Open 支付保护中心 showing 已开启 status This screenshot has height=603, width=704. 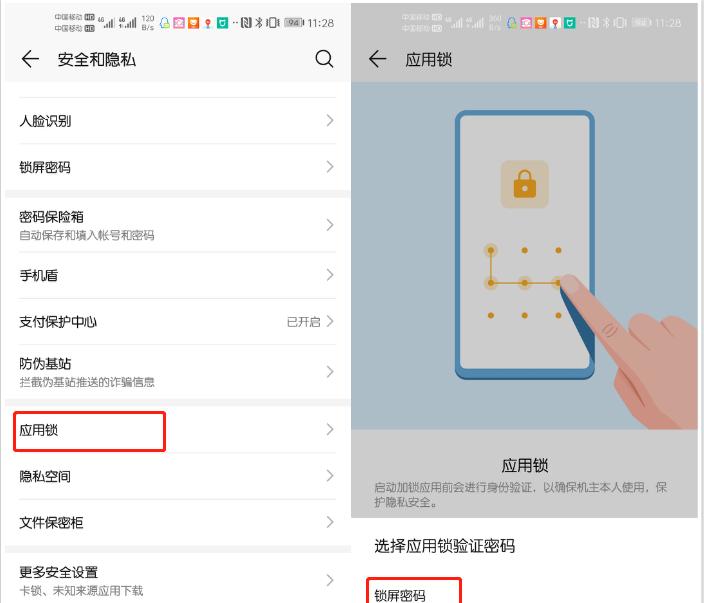[x=177, y=321]
